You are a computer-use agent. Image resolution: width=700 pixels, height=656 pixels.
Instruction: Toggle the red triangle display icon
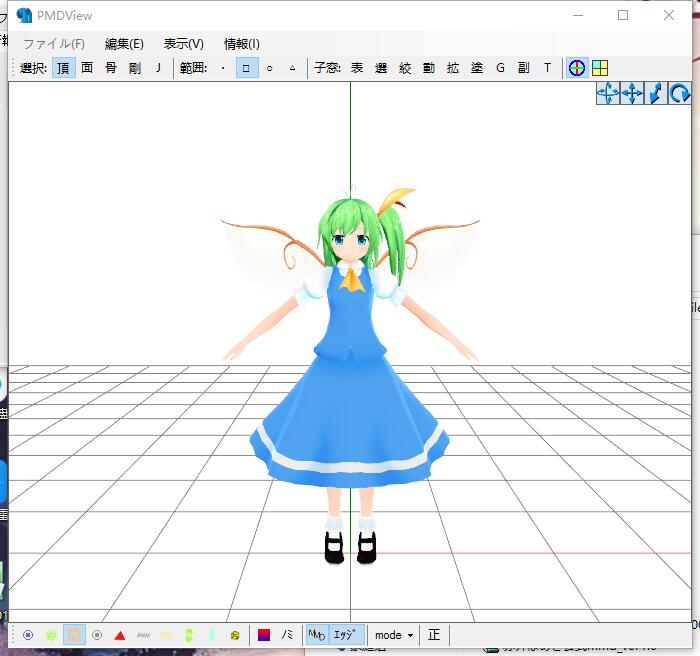click(x=120, y=635)
